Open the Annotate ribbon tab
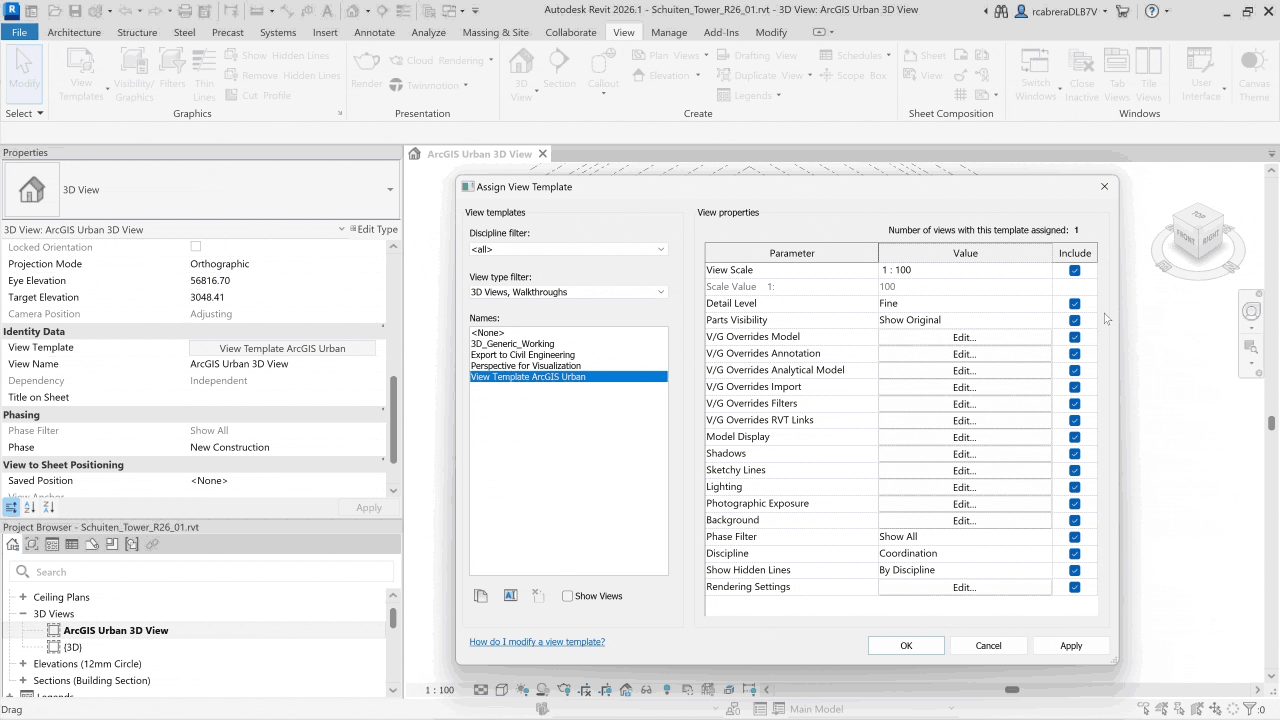 click(x=375, y=32)
